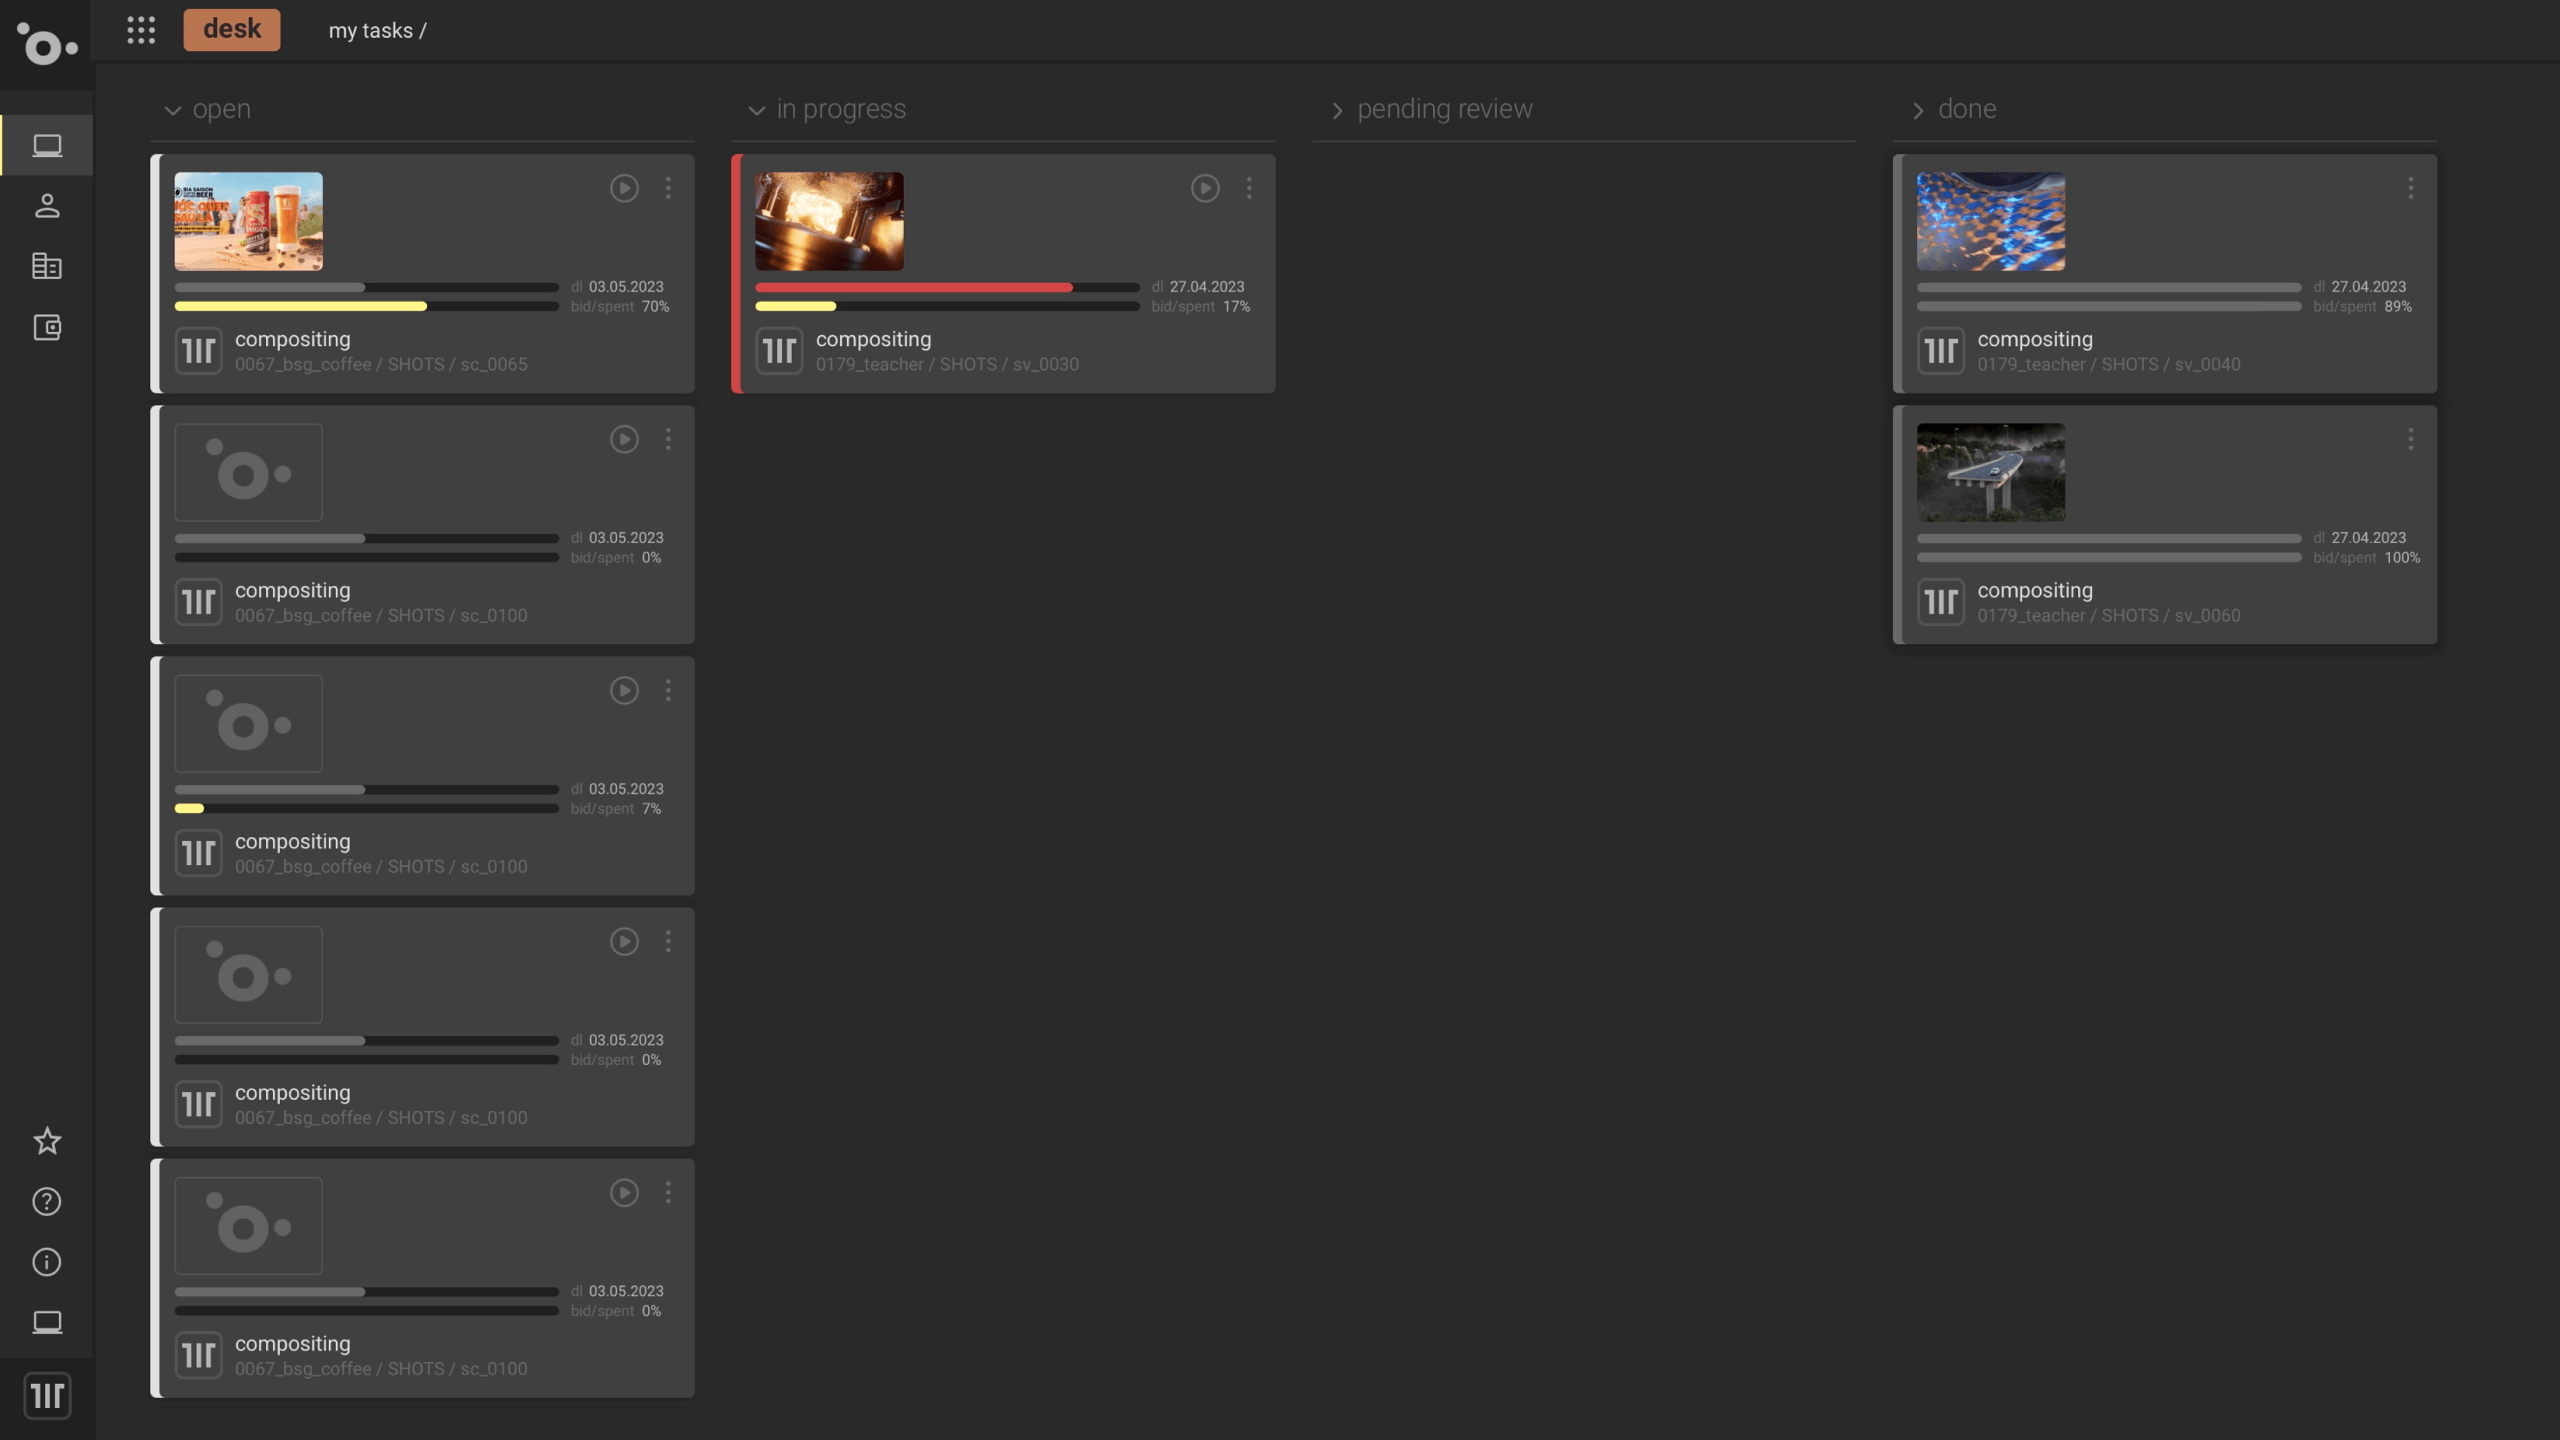Click the info circle icon
Viewport: 2560px width, 1440px height.
point(47,1262)
